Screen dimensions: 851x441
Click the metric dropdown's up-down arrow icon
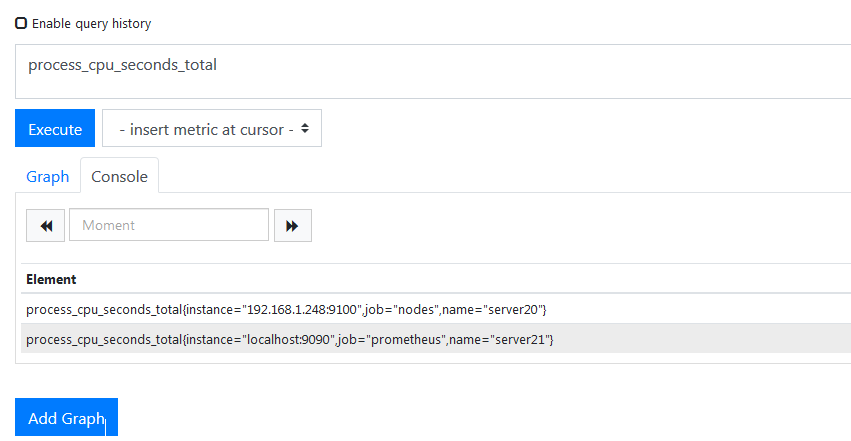[x=305, y=129]
